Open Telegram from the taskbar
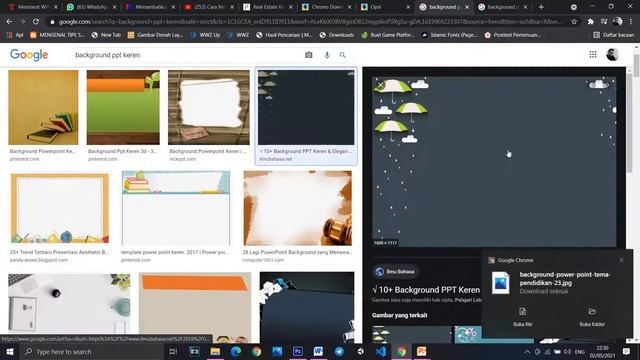 pos(339,351)
